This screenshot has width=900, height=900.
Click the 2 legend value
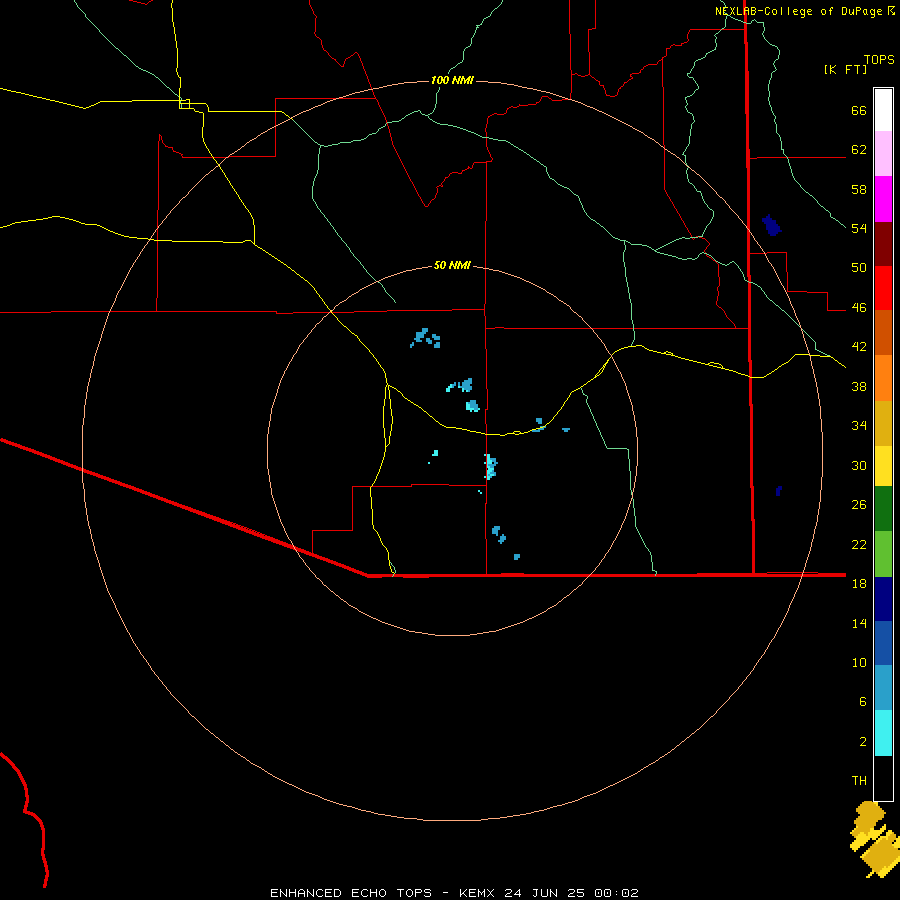863,742
